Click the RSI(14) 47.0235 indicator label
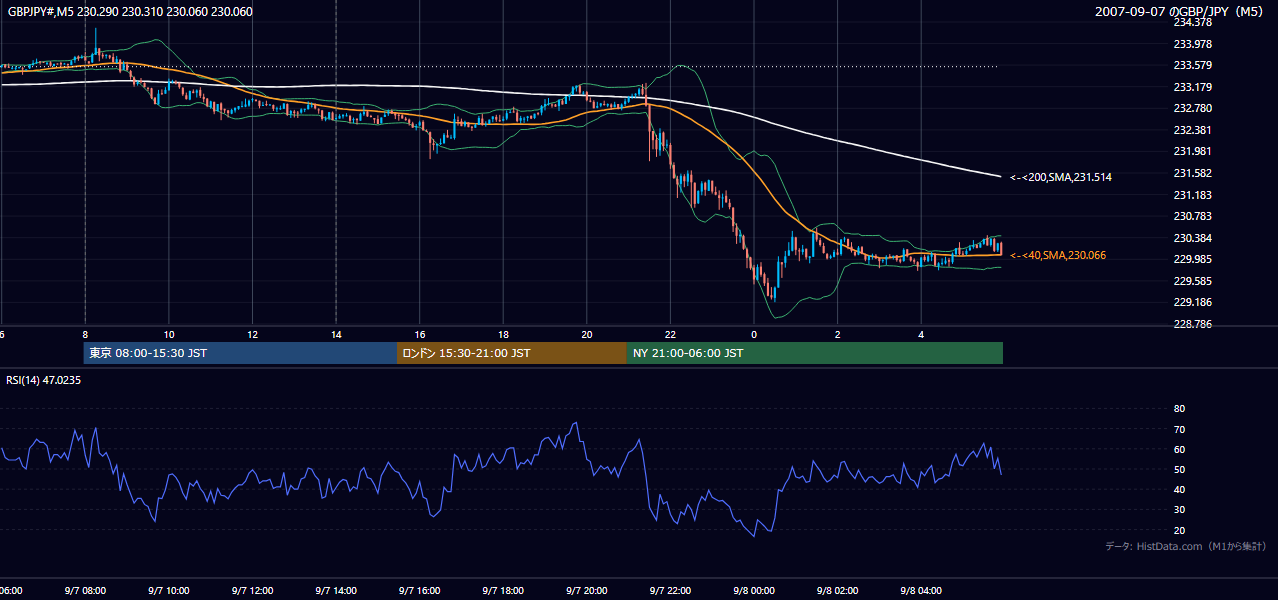The image size is (1278, 600). click(x=43, y=380)
